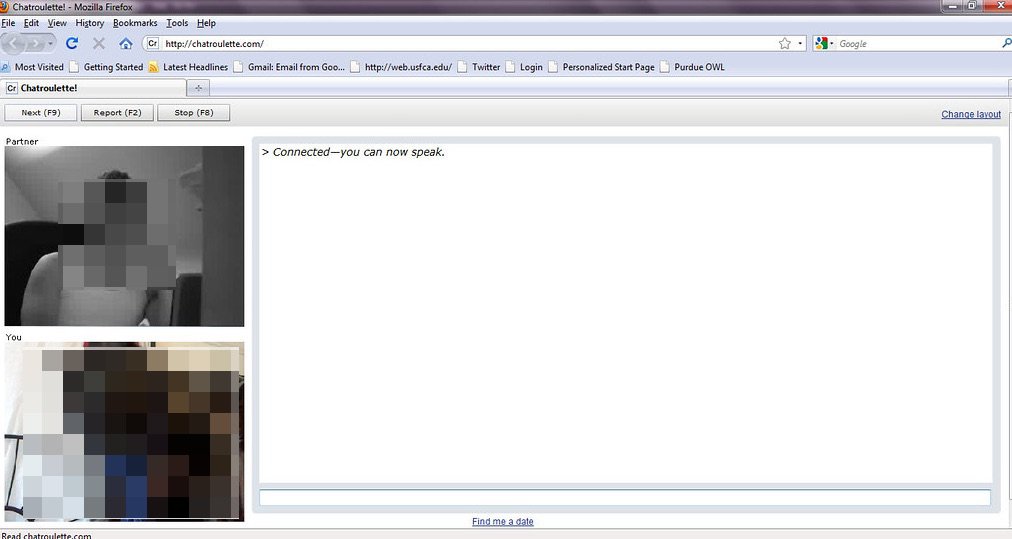
Task: Click the Stop (F8) button
Action: pyautogui.click(x=194, y=112)
